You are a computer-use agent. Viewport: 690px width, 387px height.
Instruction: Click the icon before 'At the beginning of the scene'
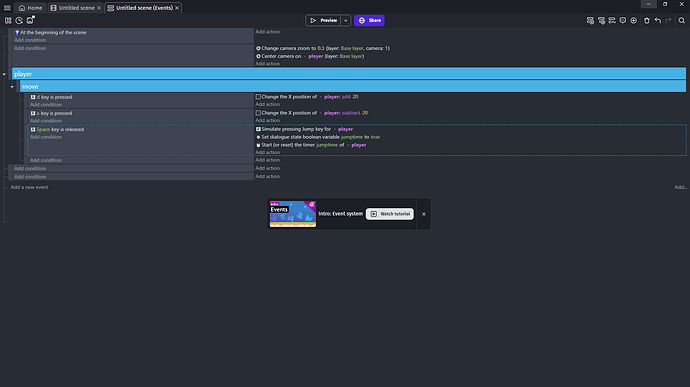[17, 32]
